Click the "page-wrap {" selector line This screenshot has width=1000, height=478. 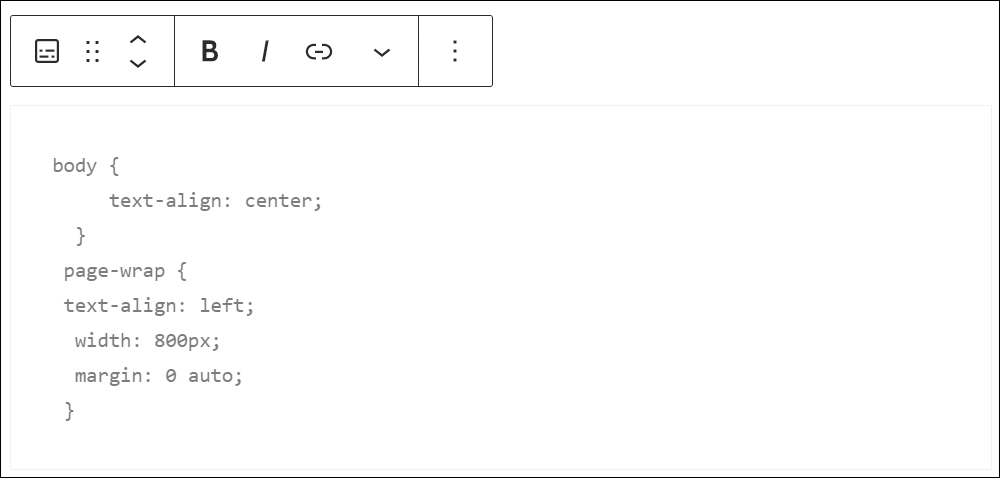click(125, 272)
